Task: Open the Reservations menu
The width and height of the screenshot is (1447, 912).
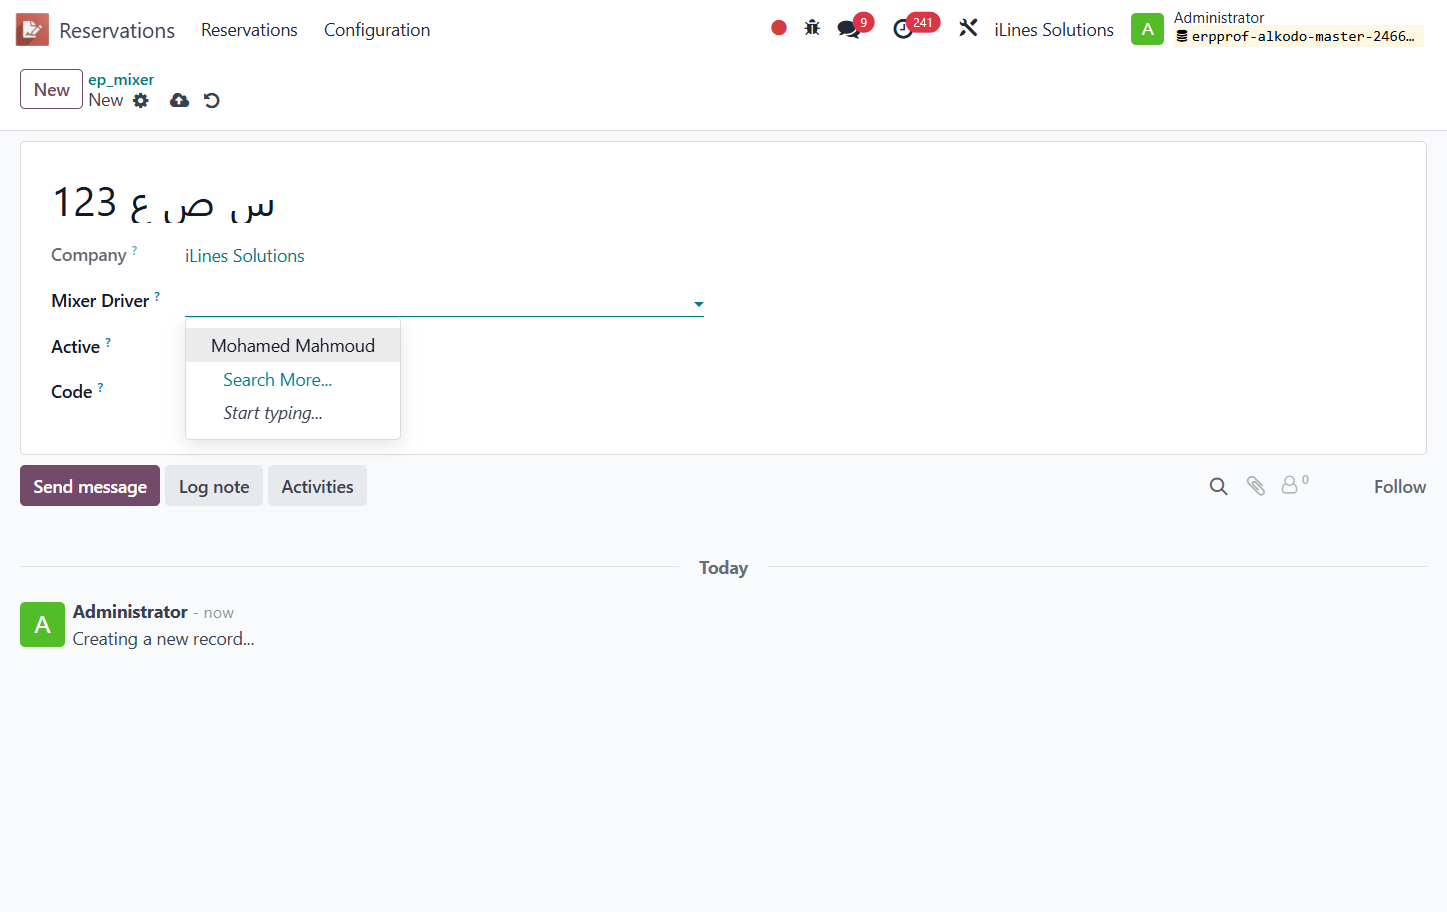Action: [x=249, y=30]
